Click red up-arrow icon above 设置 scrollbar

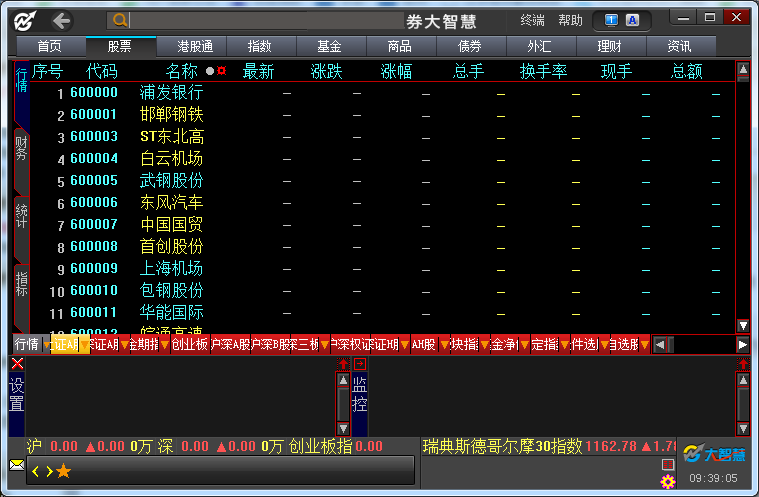tap(343, 363)
